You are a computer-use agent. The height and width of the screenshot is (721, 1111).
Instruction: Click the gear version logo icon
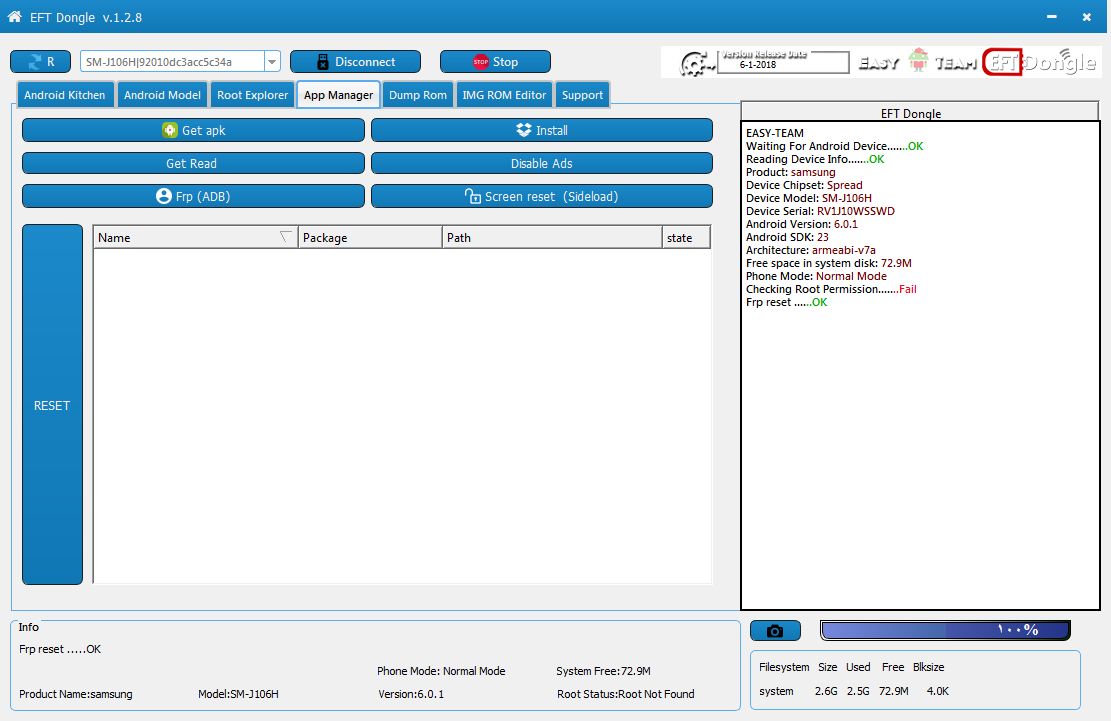tap(697, 64)
